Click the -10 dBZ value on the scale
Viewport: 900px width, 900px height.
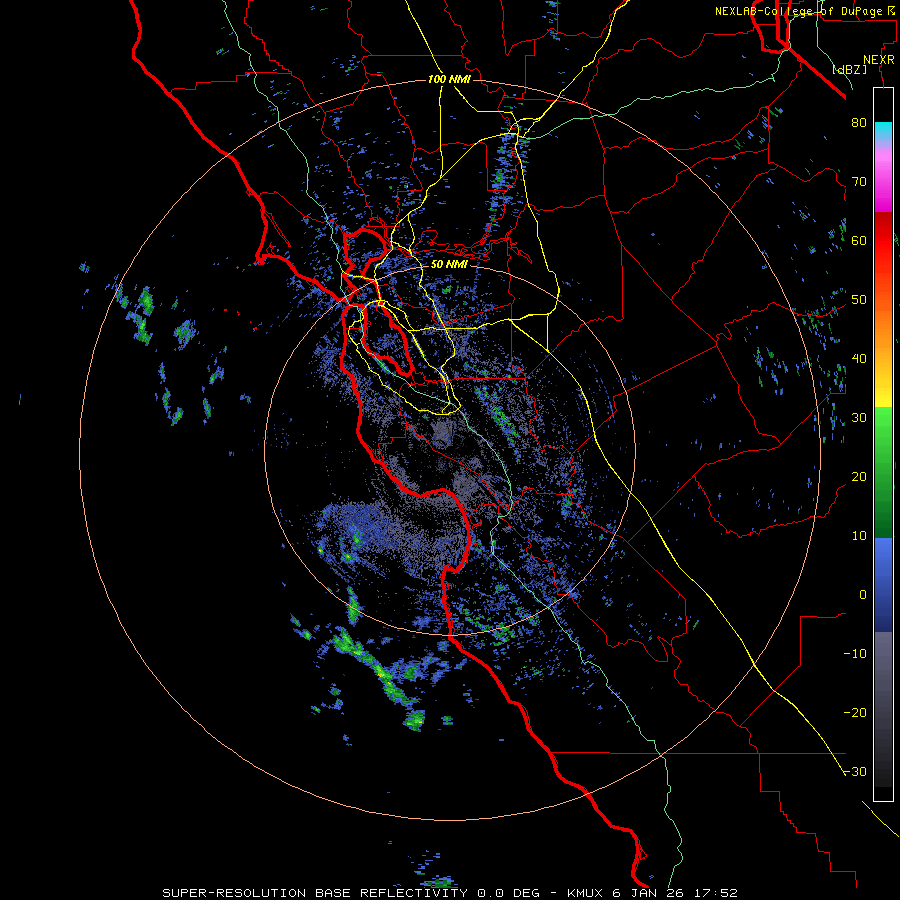(x=855, y=654)
